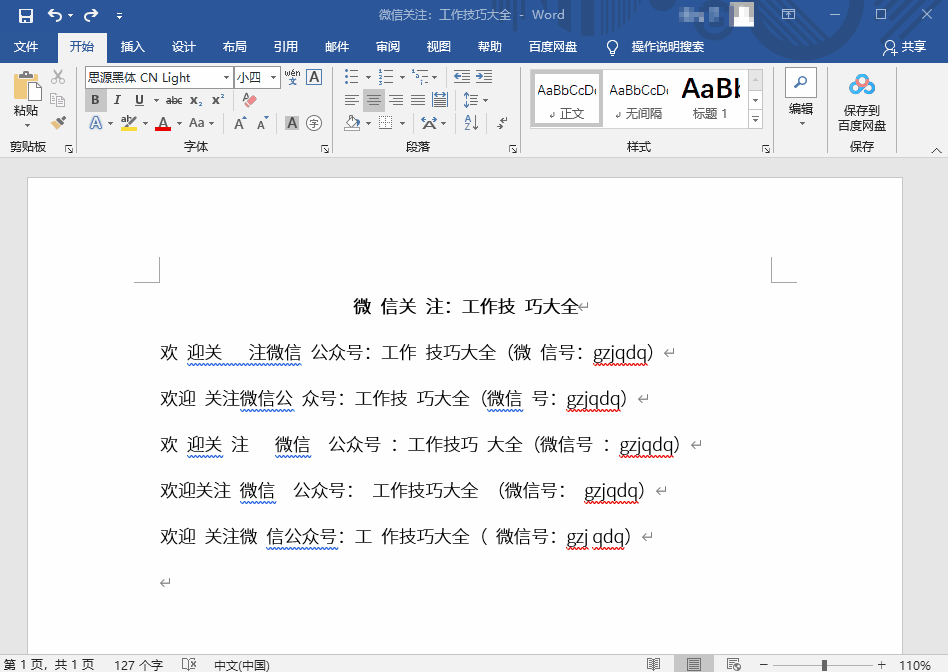Redo the last action

point(91,15)
